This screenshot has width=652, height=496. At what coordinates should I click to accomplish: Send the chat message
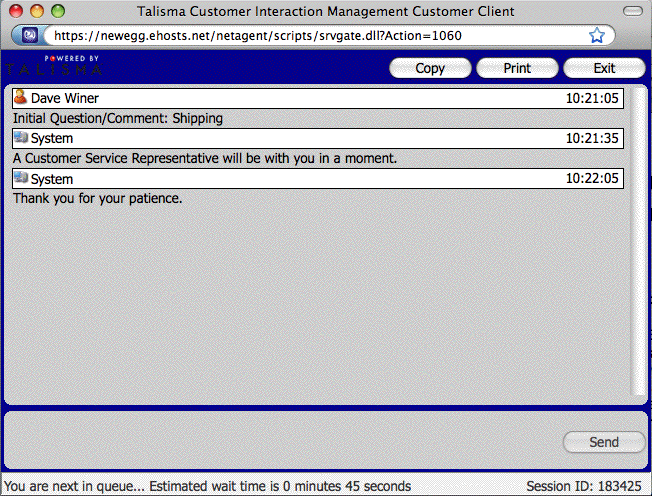tap(604, 442)
